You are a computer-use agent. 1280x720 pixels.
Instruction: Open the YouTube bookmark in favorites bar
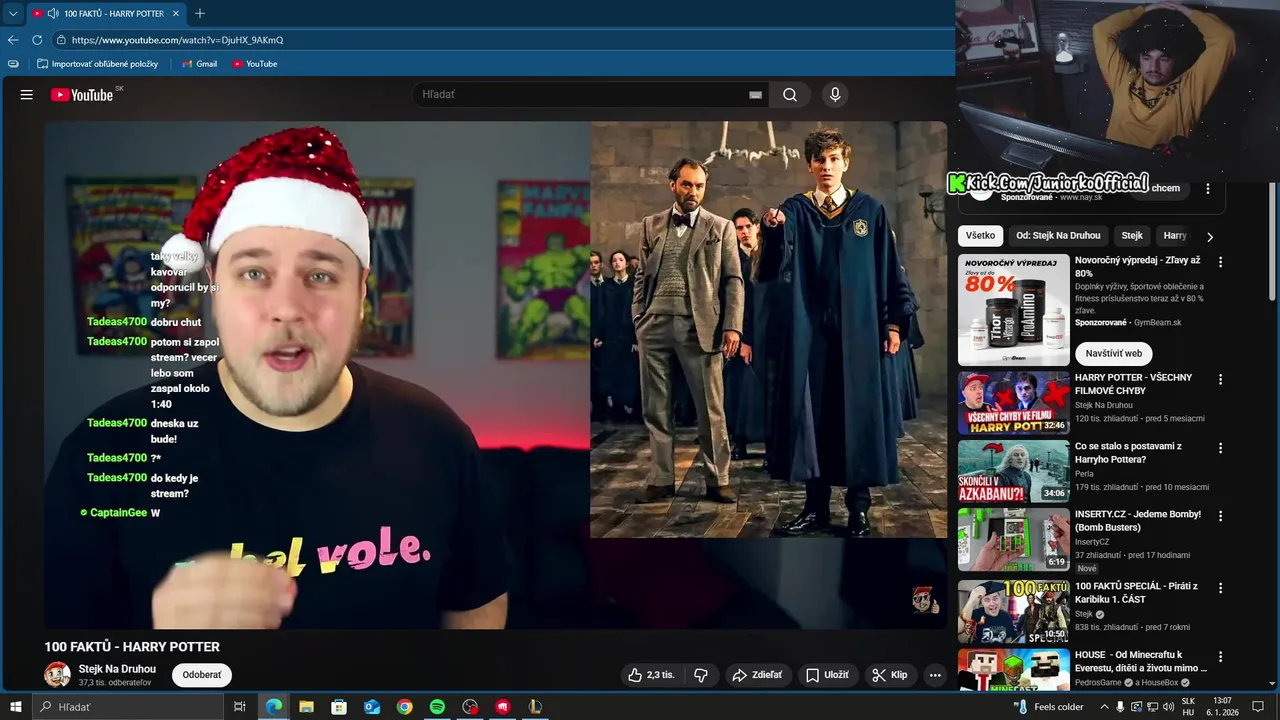click(x=255, y=64)
